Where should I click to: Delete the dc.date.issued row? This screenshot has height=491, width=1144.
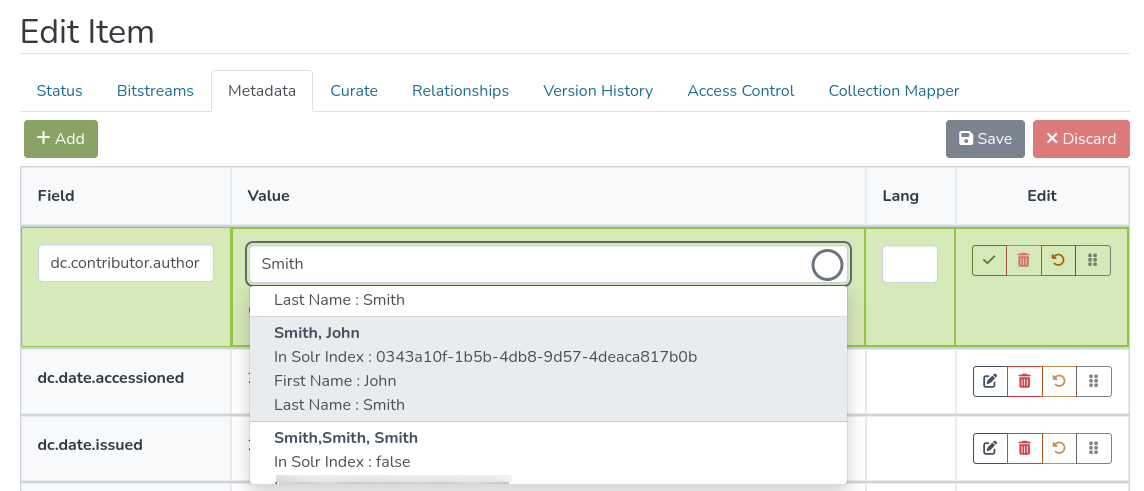1024,447
